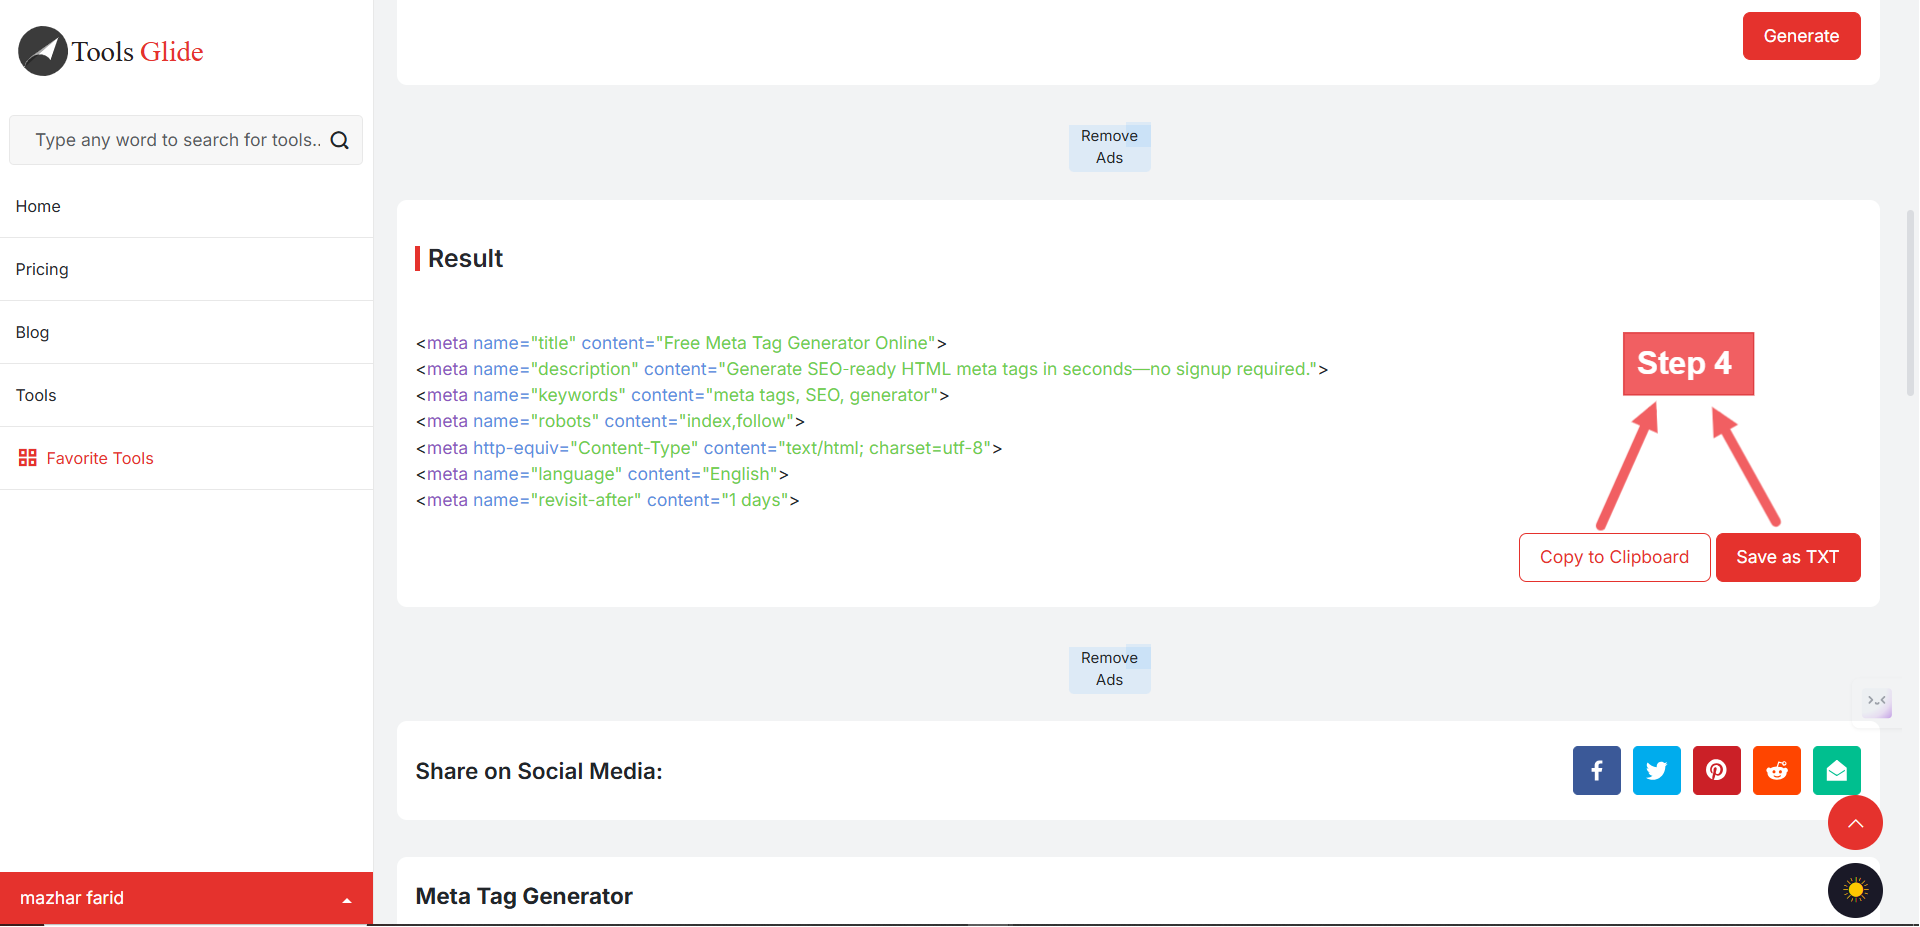Click Save as TXT
The height and width of the screenshot is (927, 1920).
coord(1787,557)
